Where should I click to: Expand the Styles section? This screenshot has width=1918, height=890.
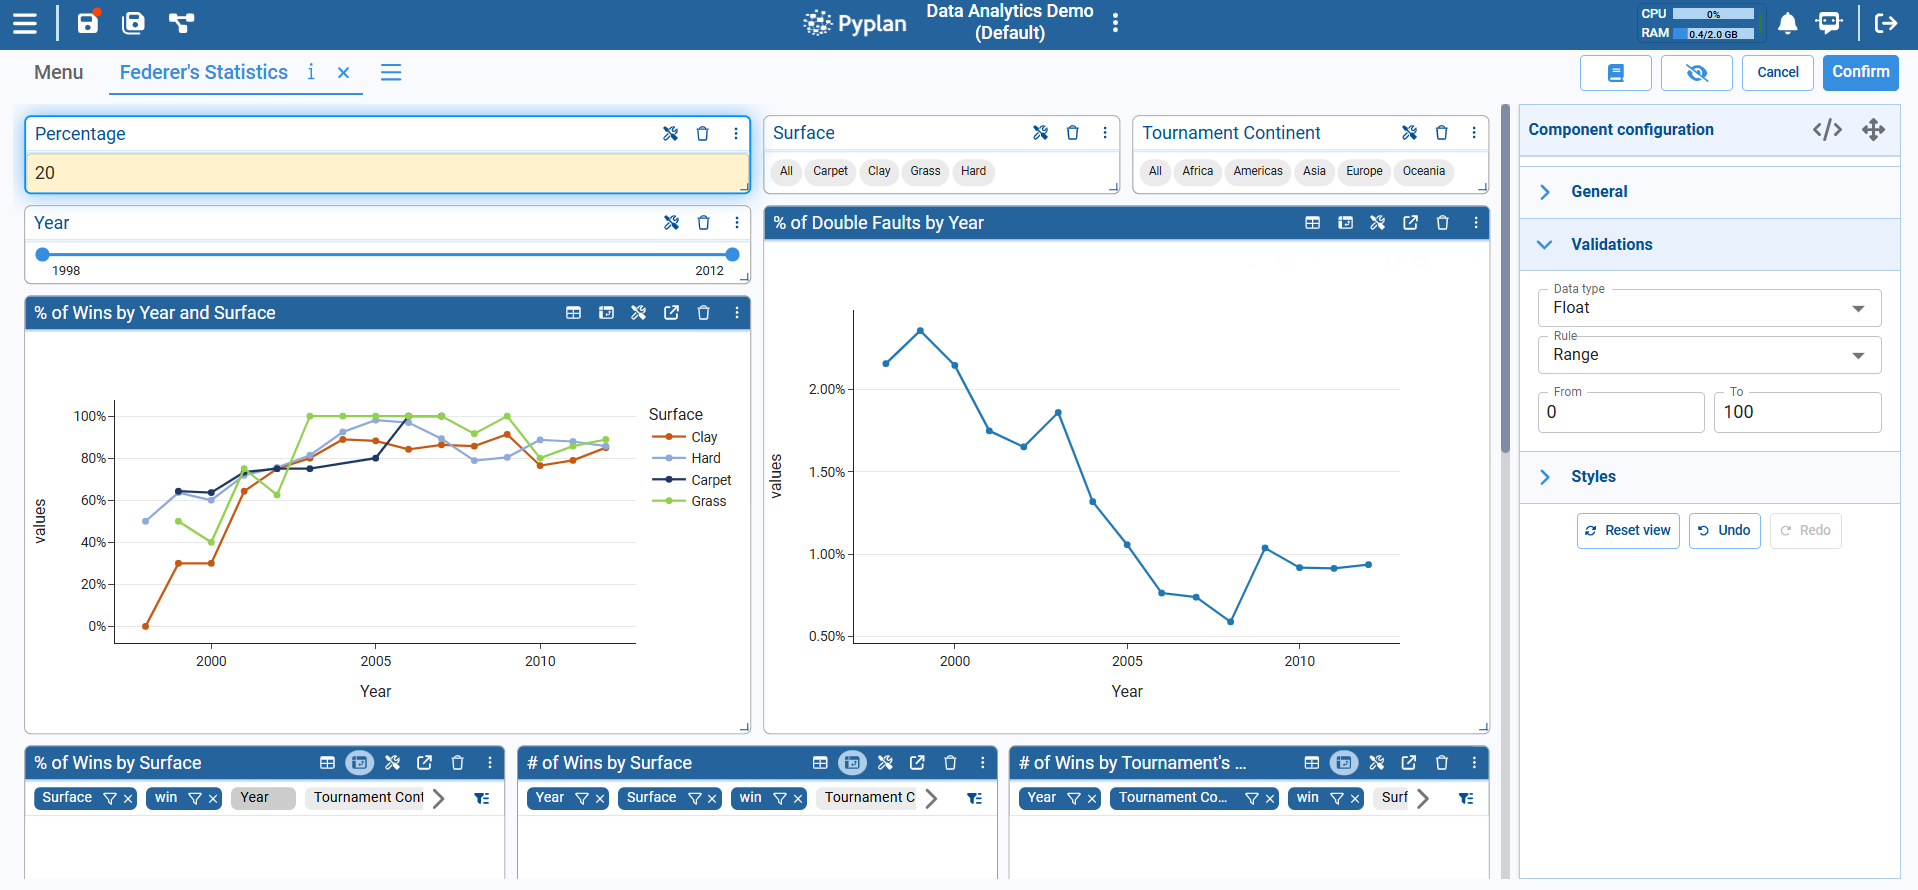pos(1592,477)
